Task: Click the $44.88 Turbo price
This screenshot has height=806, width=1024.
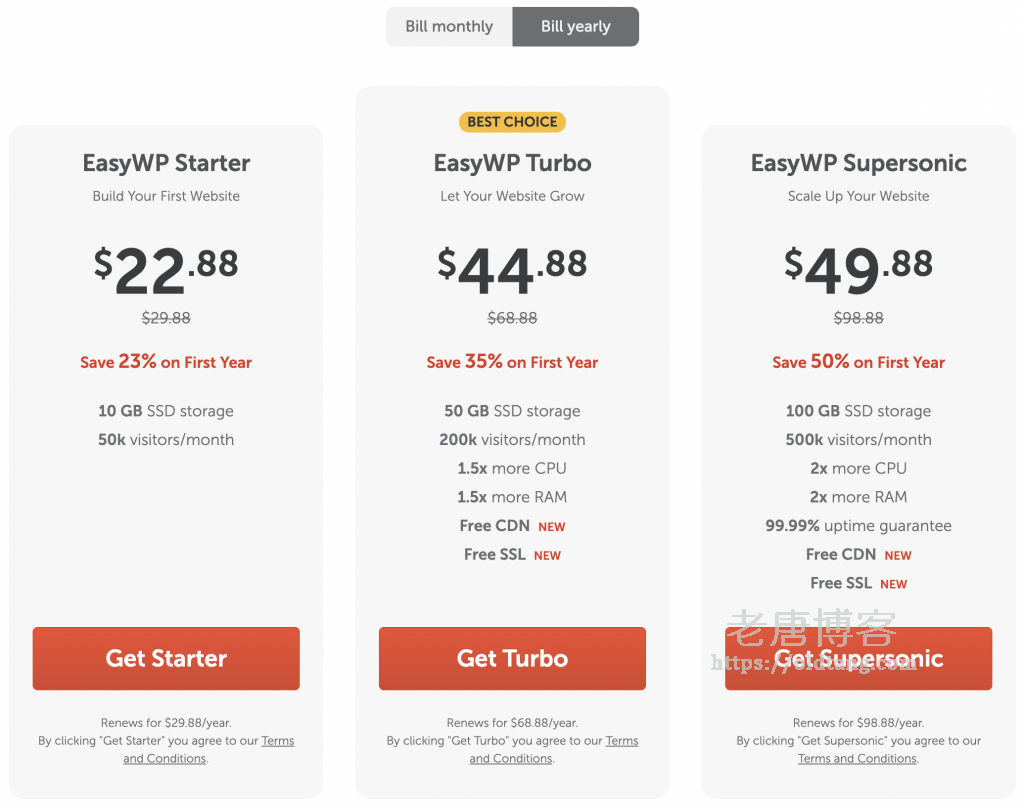Action: click(512, 270)
